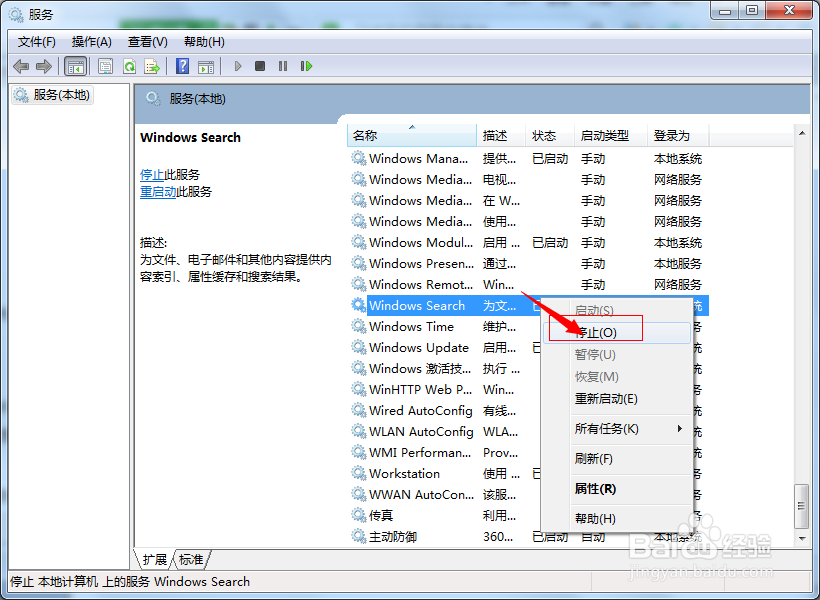Click the start service toolbar icon

237,66
